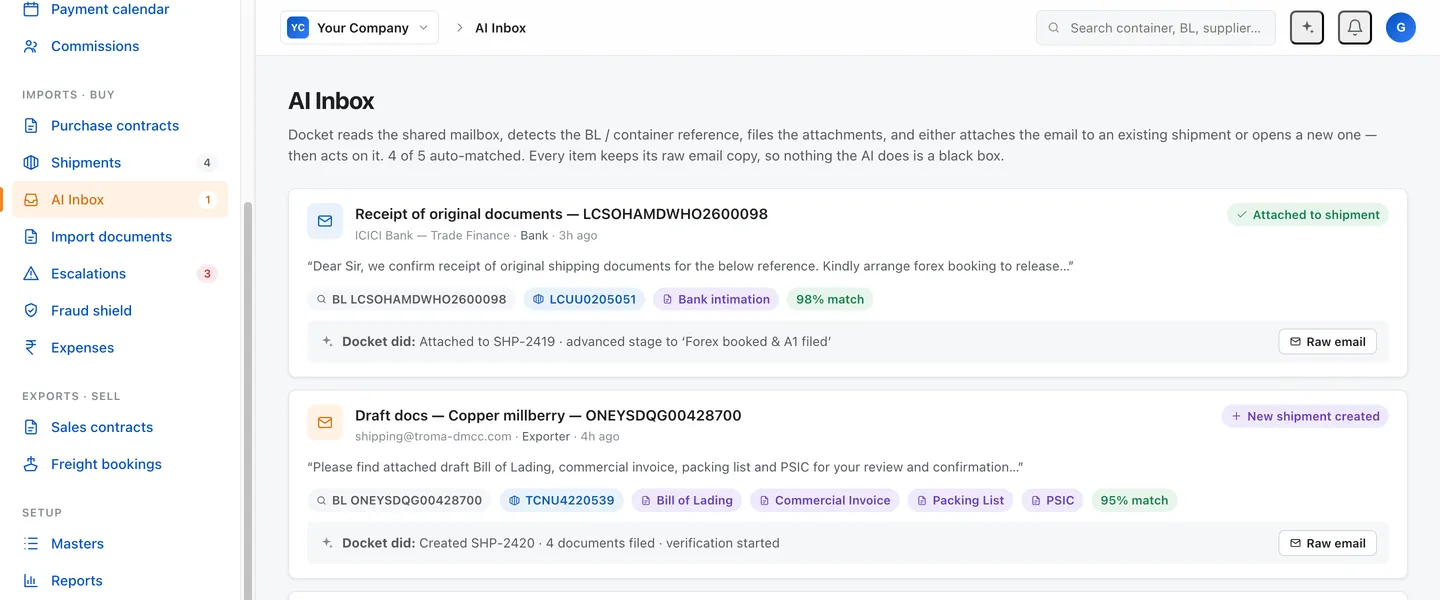Click the Commercial Invoice chip
This screenshot has height=600, width=1440.
click(825, 500)
